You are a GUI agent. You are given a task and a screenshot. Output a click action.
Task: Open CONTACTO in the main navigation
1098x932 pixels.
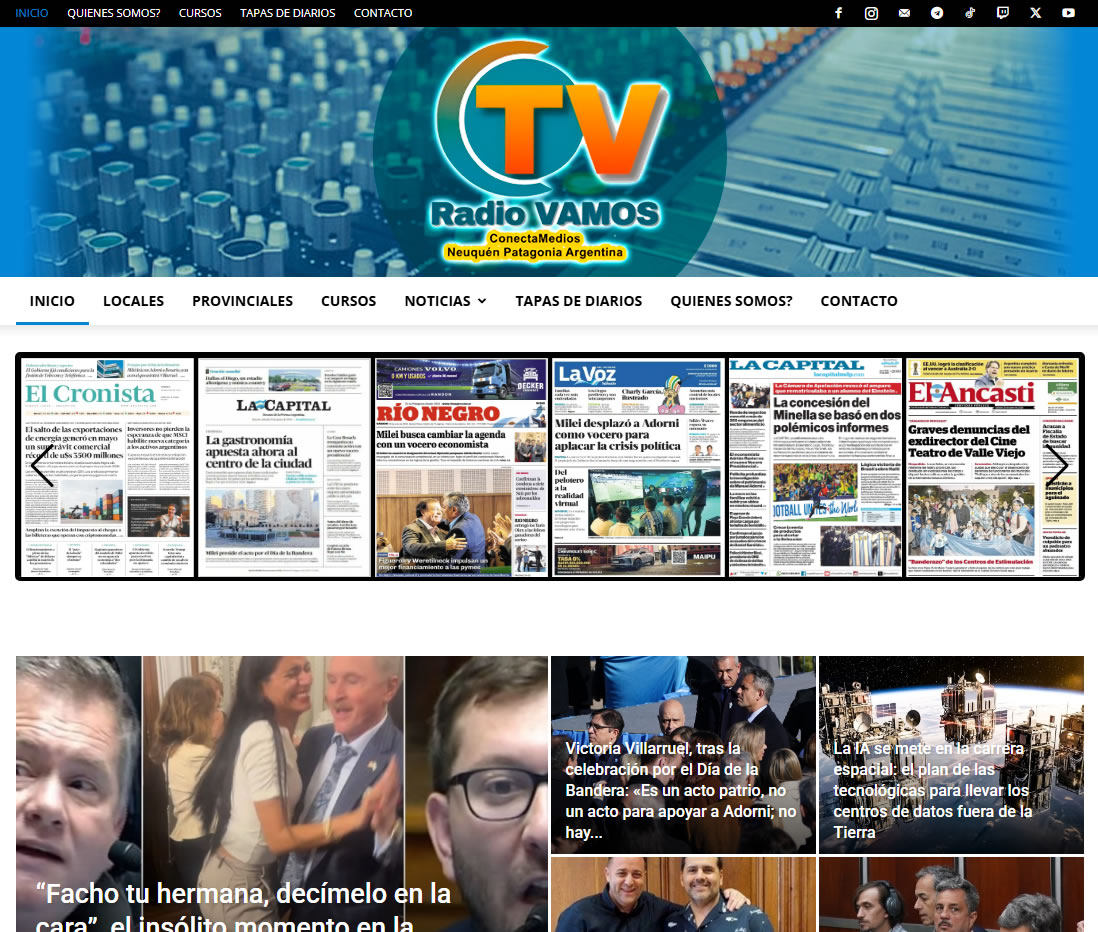click(859, 301)
